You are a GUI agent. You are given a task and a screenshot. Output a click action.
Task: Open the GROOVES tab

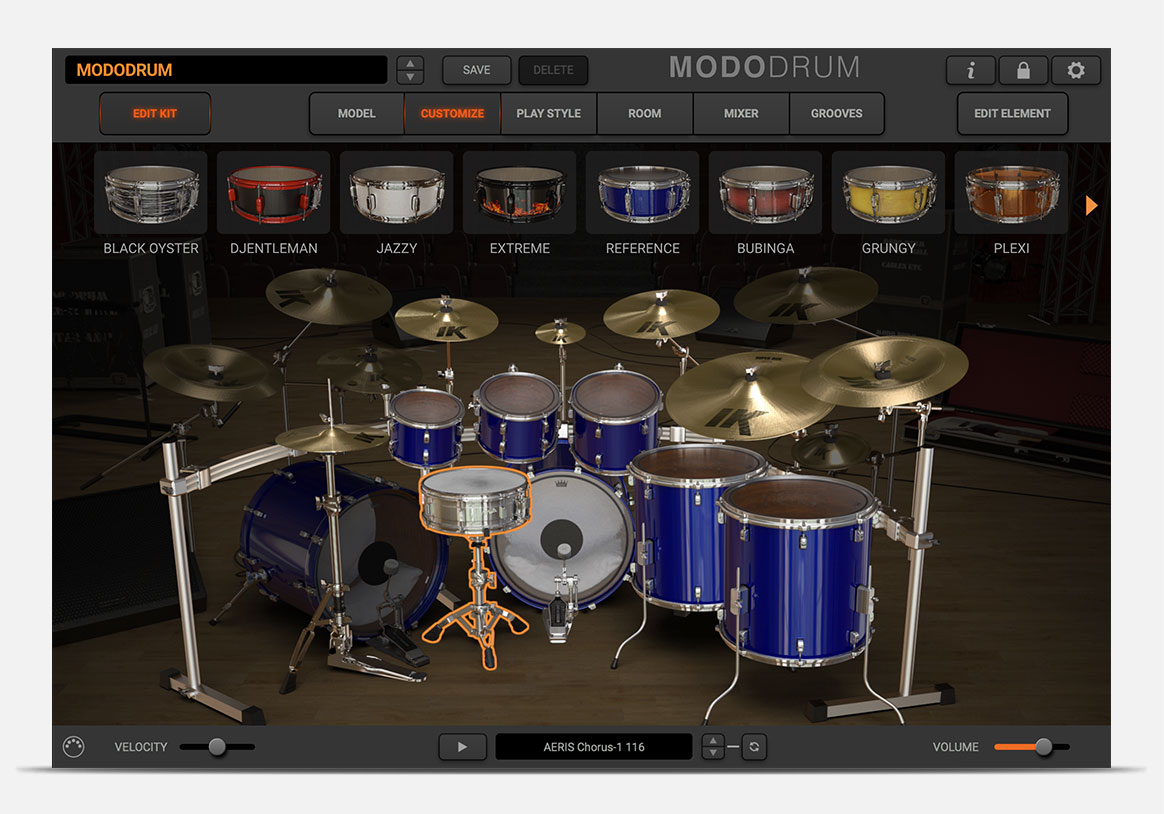(x=837, y=113)
